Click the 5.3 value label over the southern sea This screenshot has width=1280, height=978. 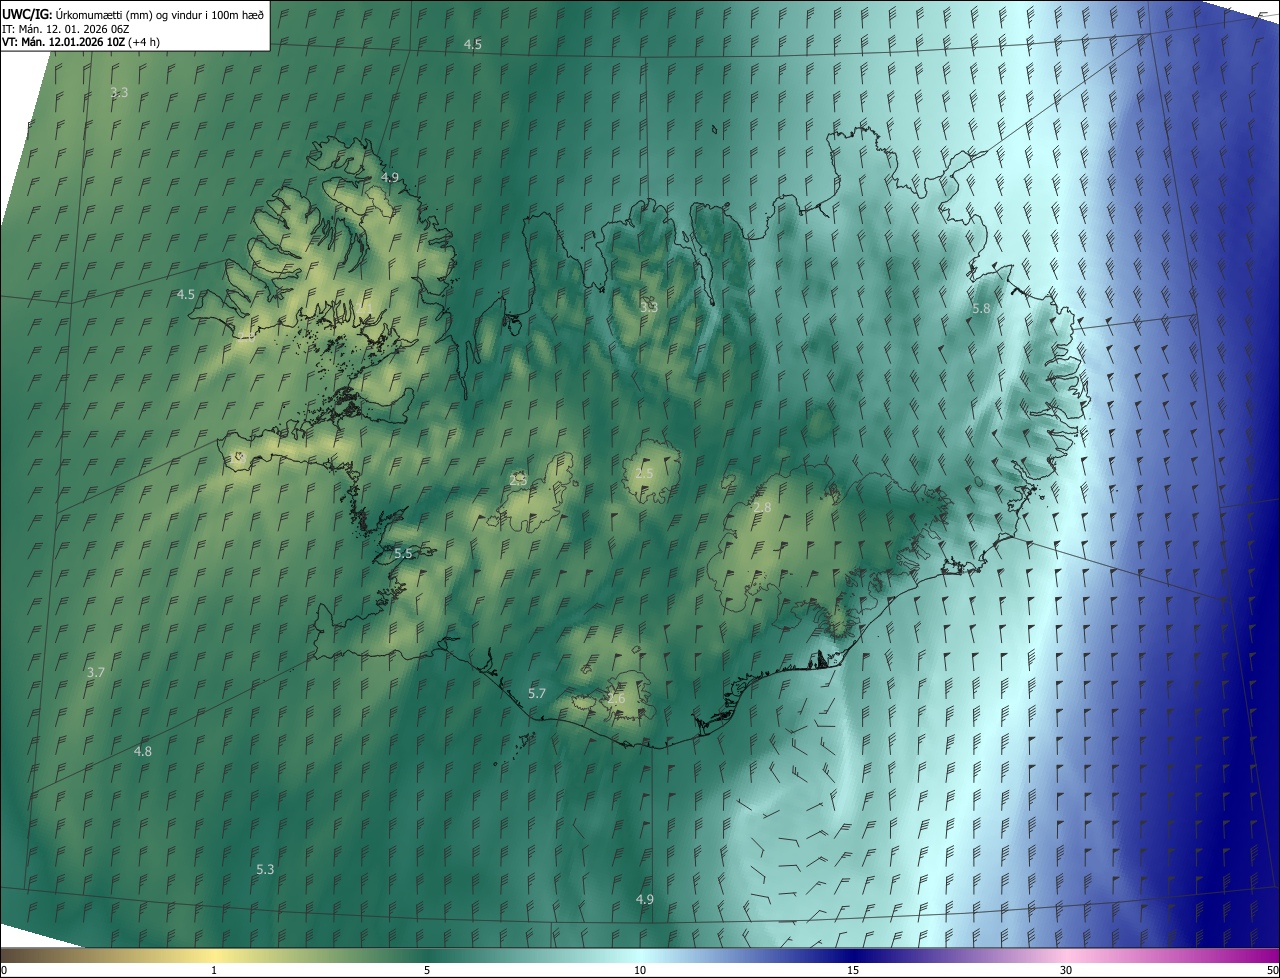click(265, 870)
